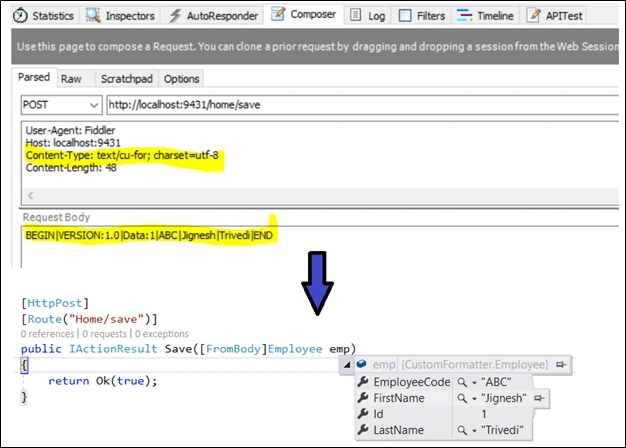Open the Log tab
626x448 pixels.
tap(368, 16)
